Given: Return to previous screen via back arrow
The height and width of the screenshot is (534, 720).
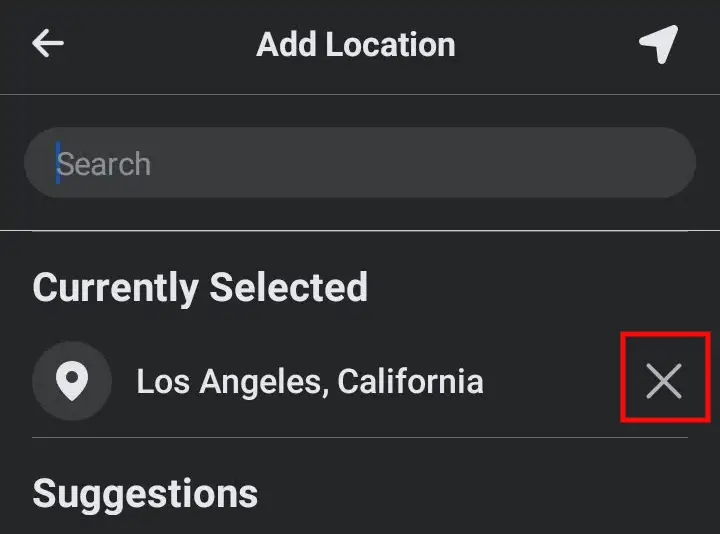Looking at the screenshot, I should point(48,43).
